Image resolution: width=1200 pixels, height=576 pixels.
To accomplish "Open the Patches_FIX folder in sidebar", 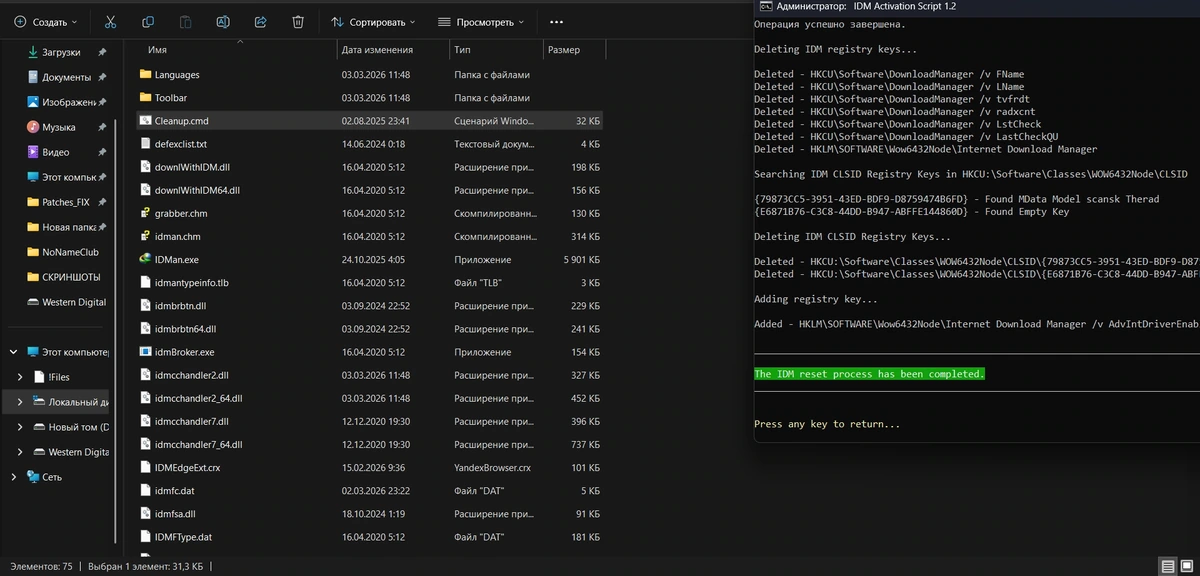I will [x=66, y=202].
